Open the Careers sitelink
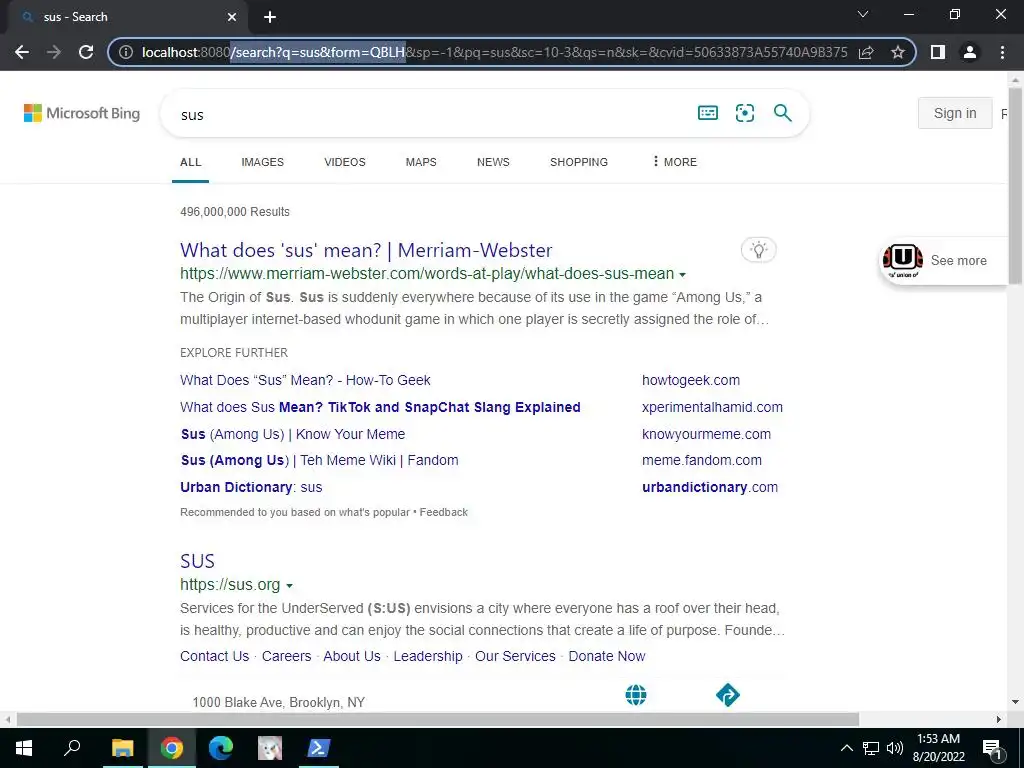Image resolution: width=1024 pixels, height=768 pixels. pyautogui.click(x=286, y=656)
